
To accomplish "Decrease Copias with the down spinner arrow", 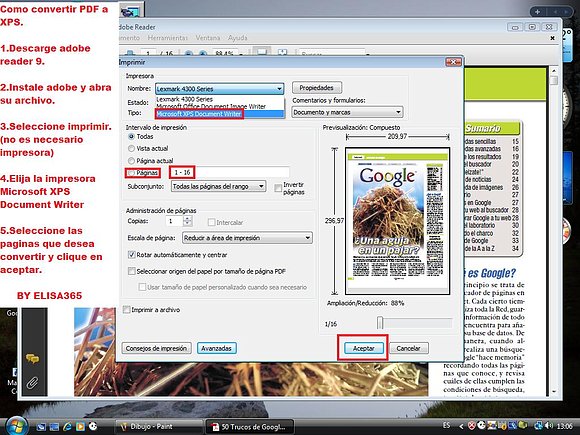I will click(188, 224).
